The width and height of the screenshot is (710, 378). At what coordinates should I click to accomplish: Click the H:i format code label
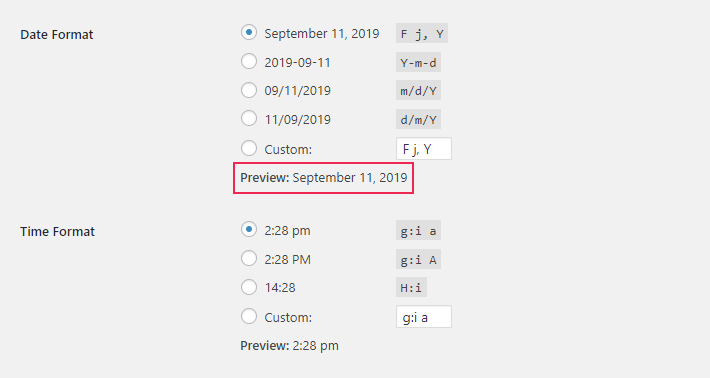click(x=411, y=288)
